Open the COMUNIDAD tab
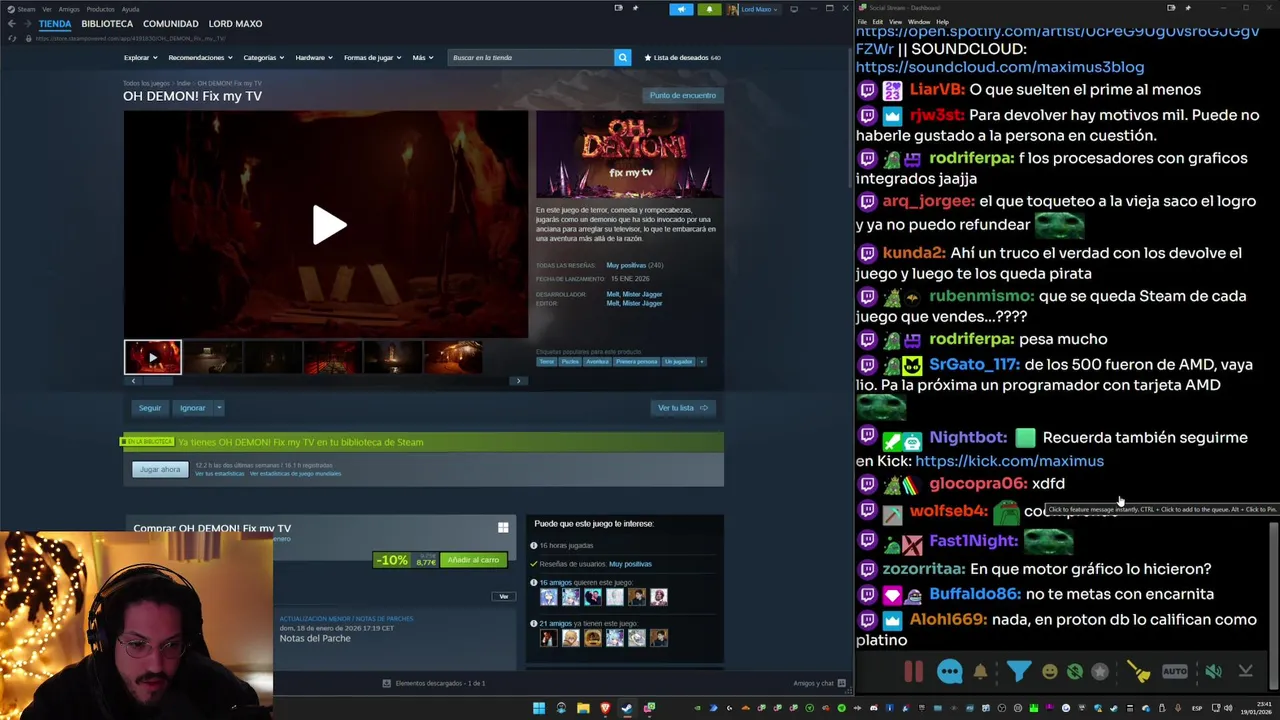 [170, 24]
